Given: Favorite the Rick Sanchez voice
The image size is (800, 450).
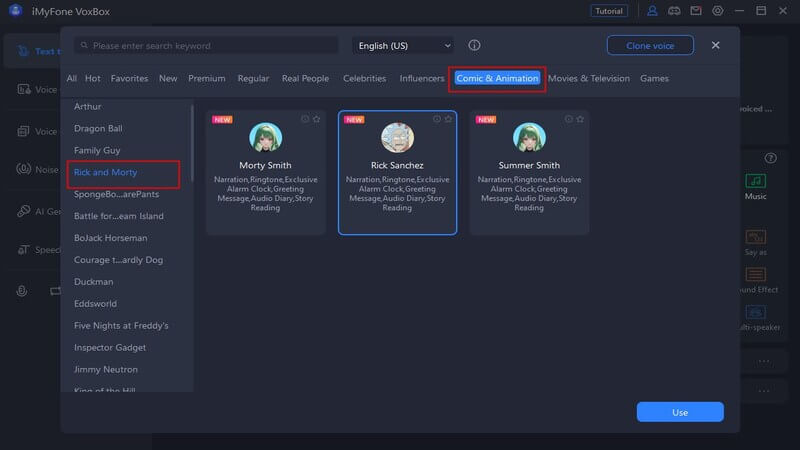Looking at the screenshot, I should point(448,119).
